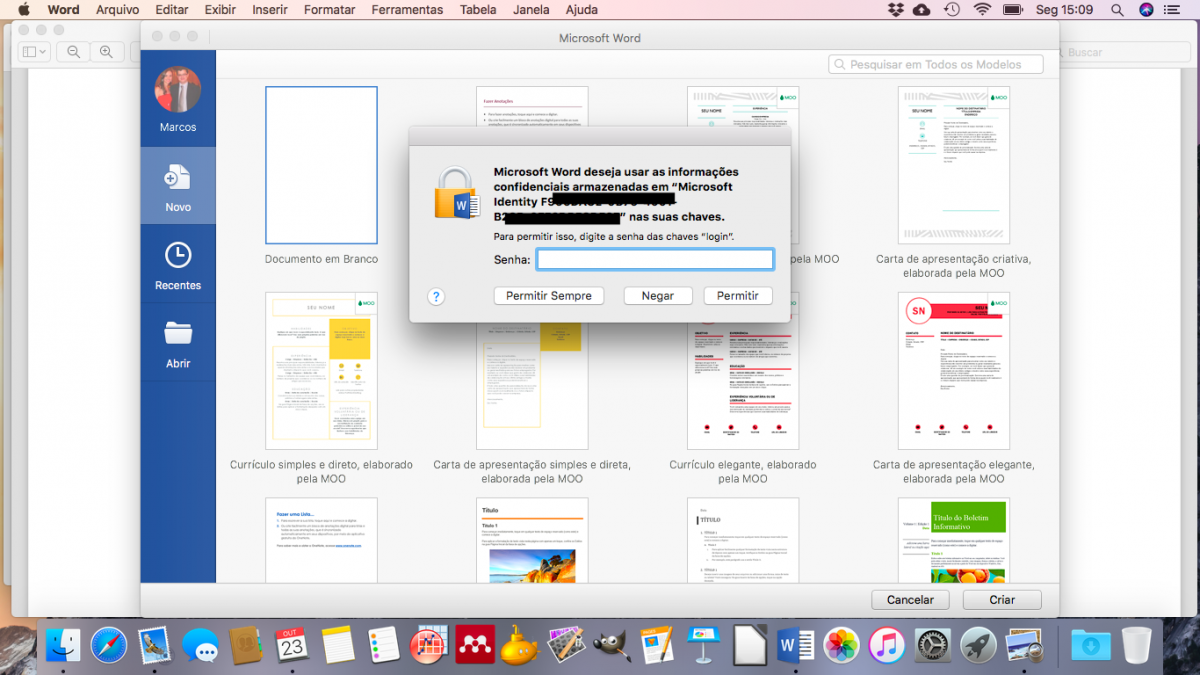Click zoom out button in Preview toolbar

pos(73,52)
